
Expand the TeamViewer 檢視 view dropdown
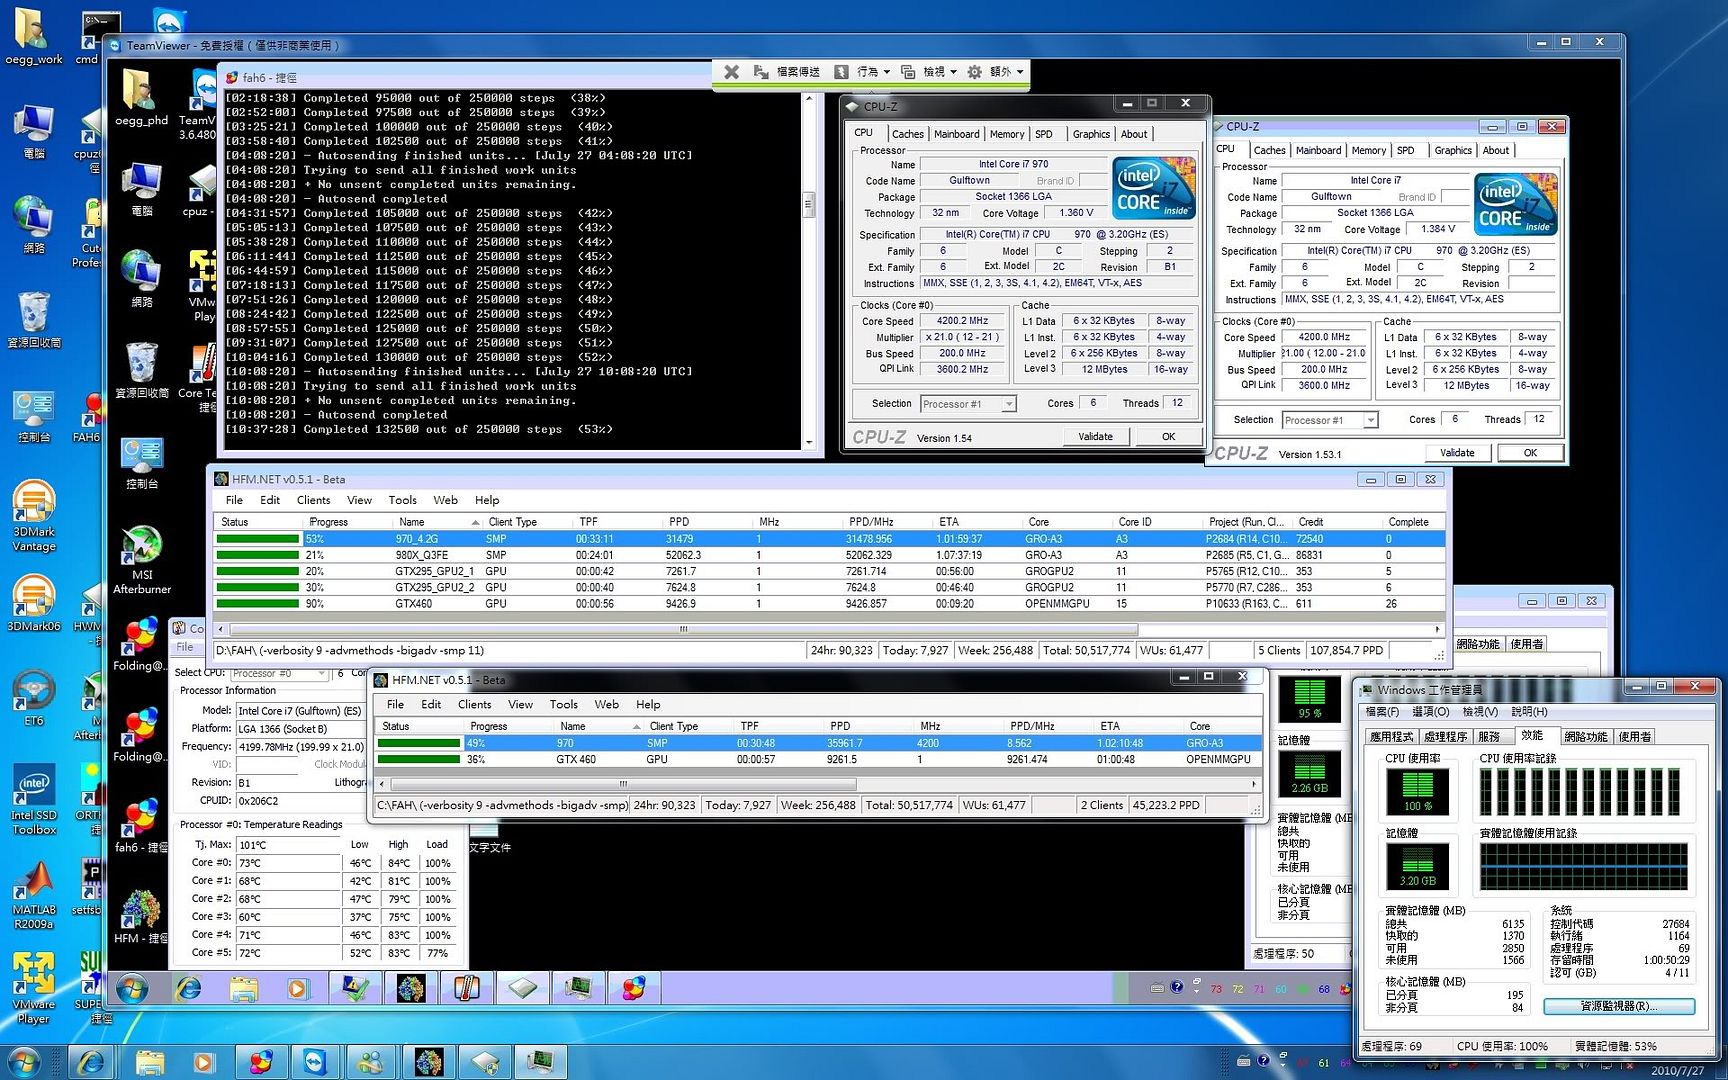pos(929,72)
